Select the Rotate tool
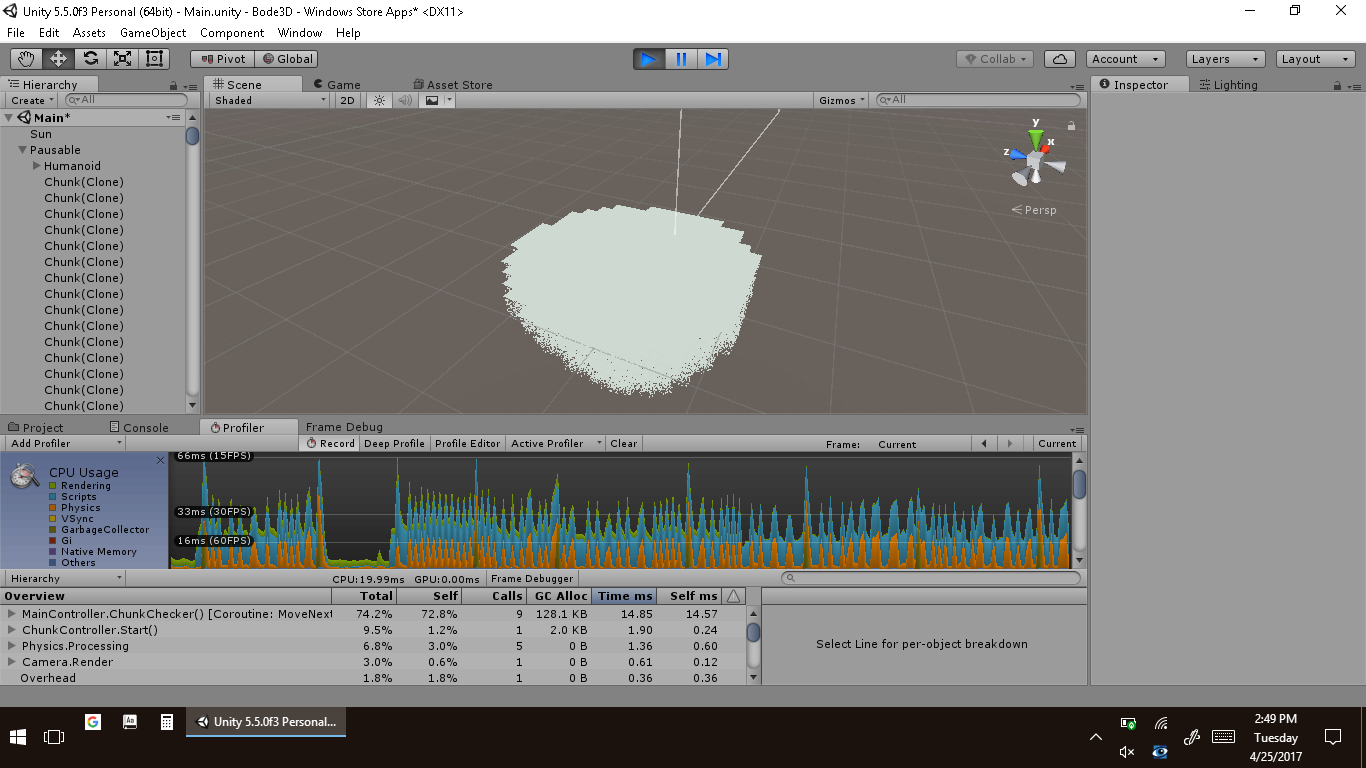Viewport: 1366px width, 768px height. 91,59
